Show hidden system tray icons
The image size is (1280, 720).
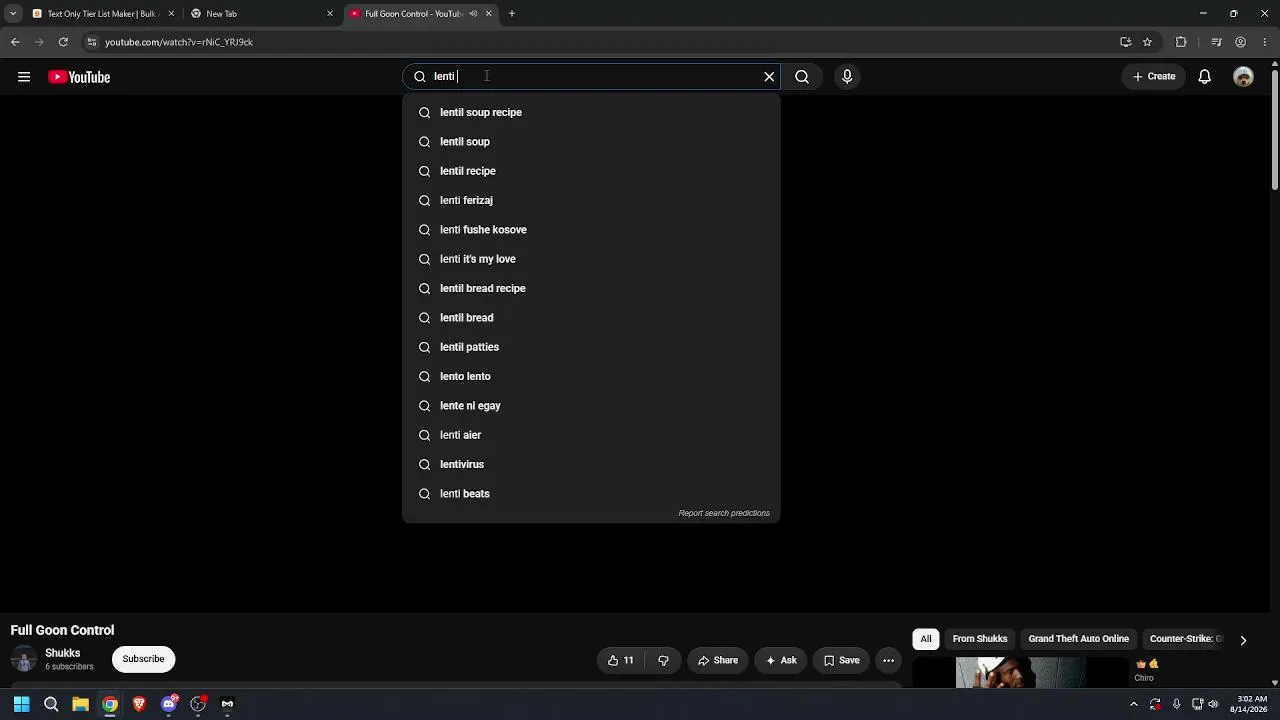coord(1134,704)
